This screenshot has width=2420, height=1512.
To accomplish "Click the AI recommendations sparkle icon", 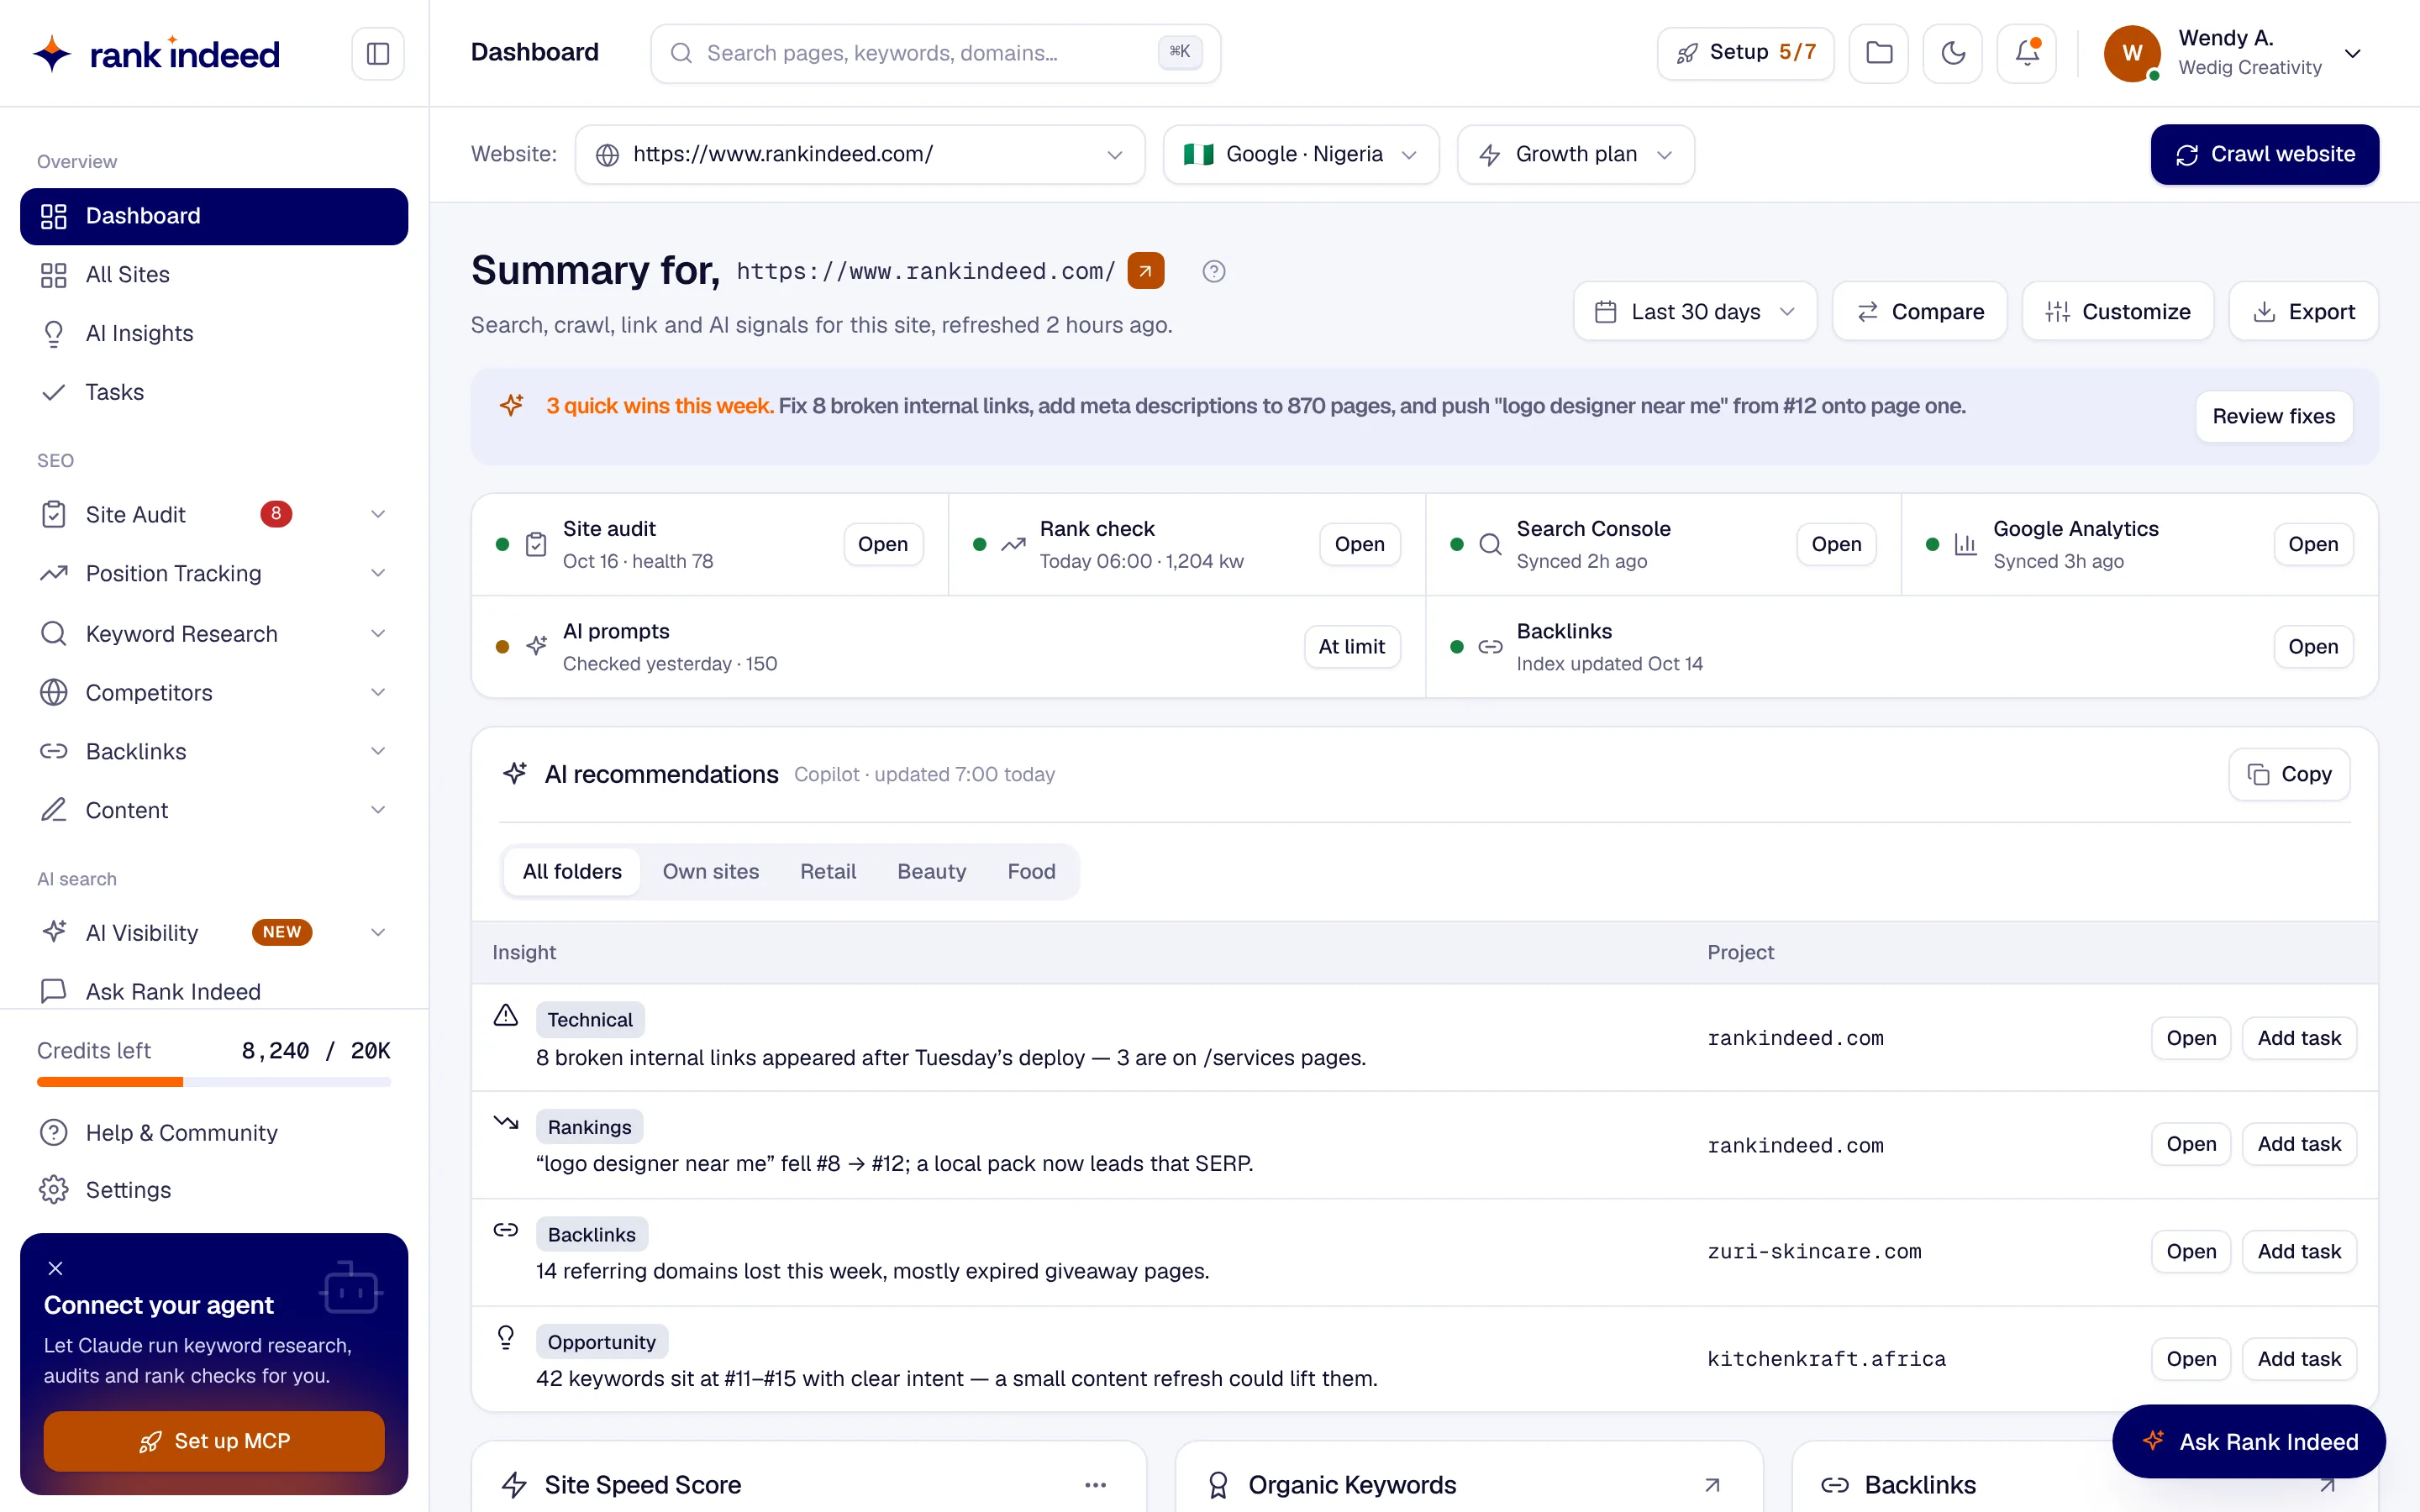I will (x=515, y=773).
